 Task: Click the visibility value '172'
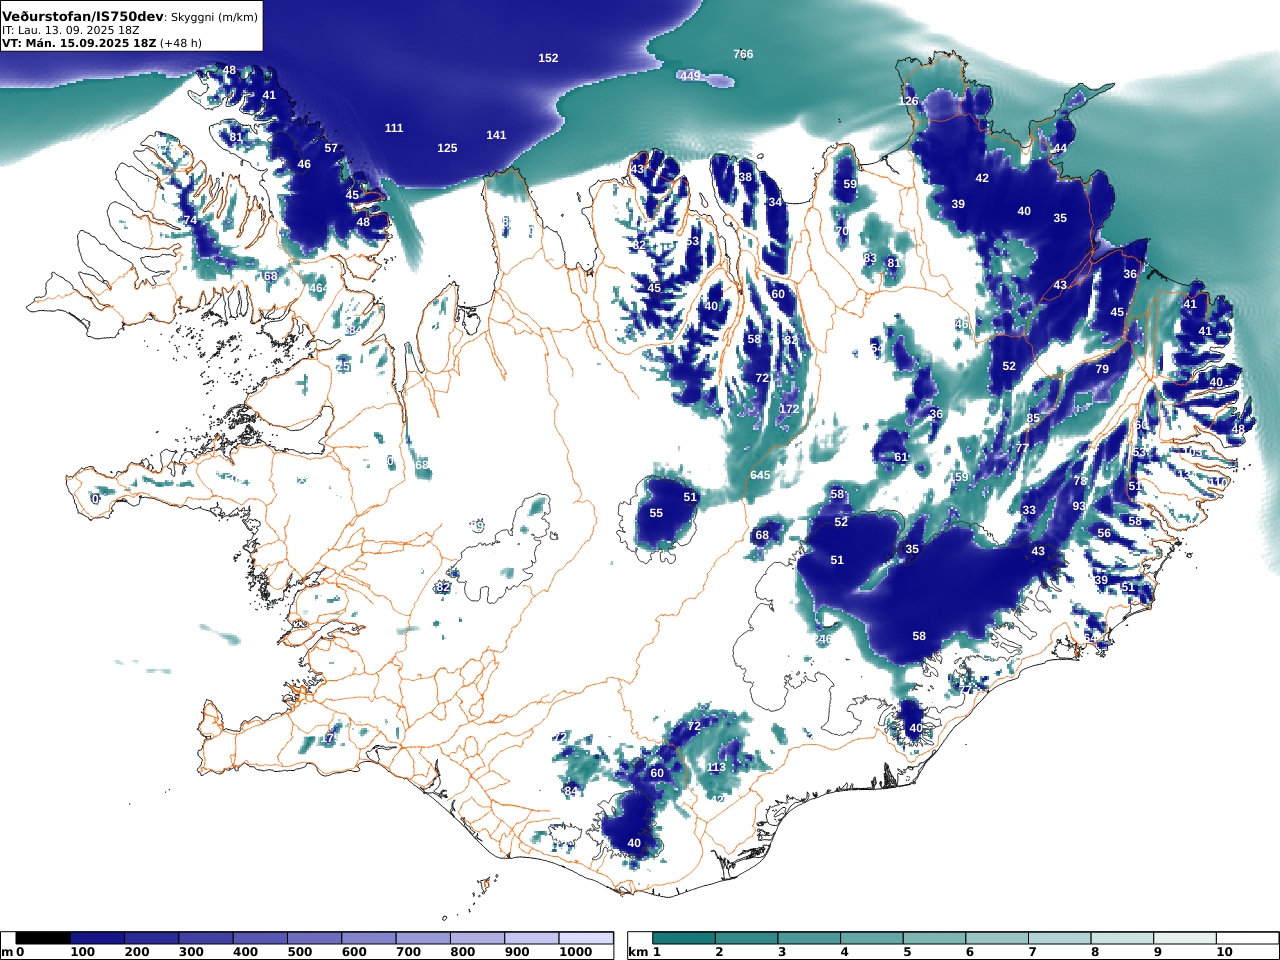789,409
